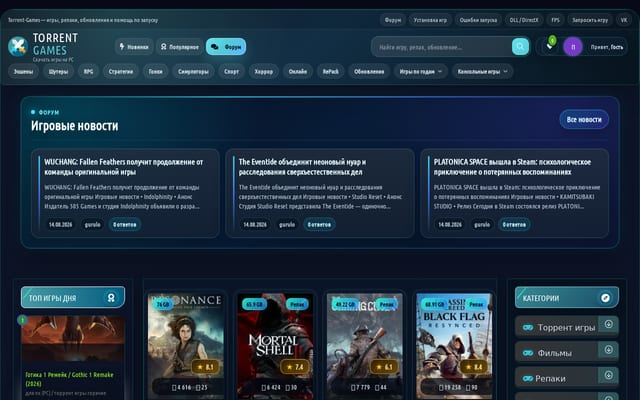Open the Популярное tab
Screen dimensions: 640x400
tap(180, 47)
